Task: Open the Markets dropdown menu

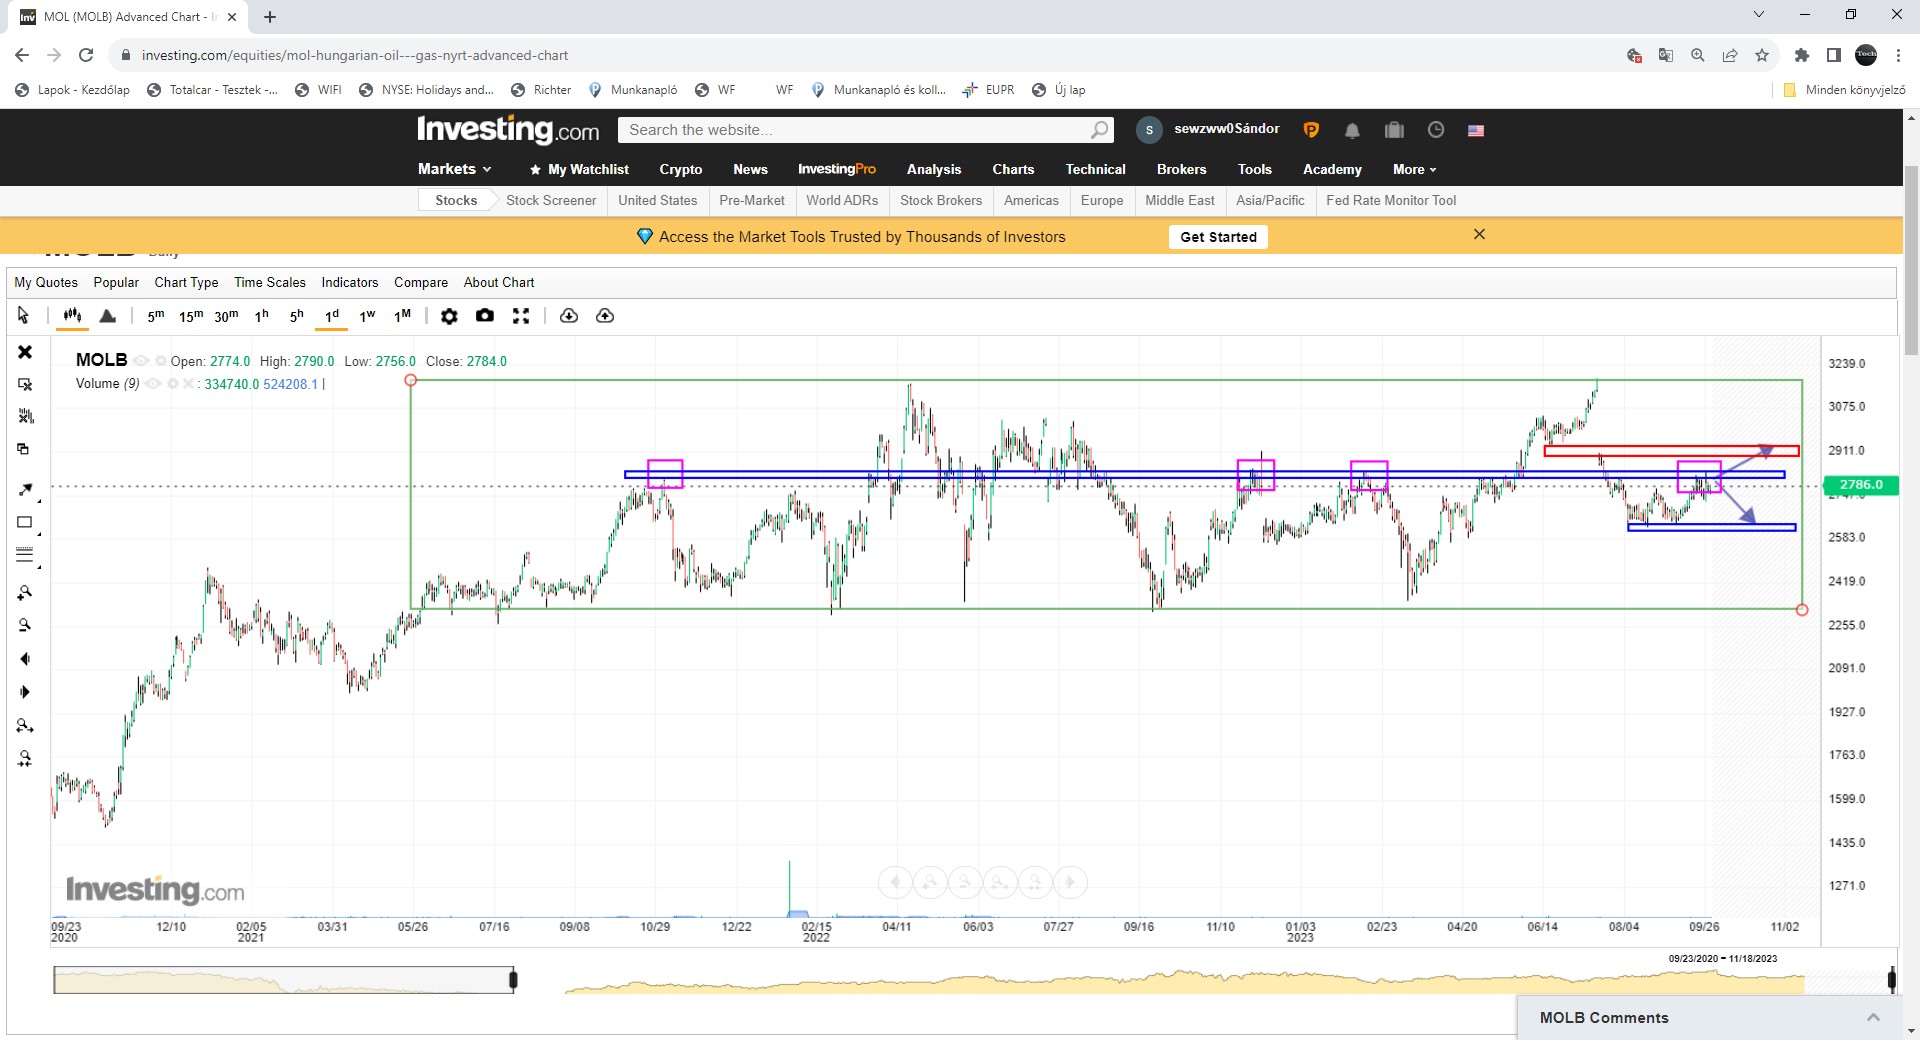Action: (x=454, y=169)
